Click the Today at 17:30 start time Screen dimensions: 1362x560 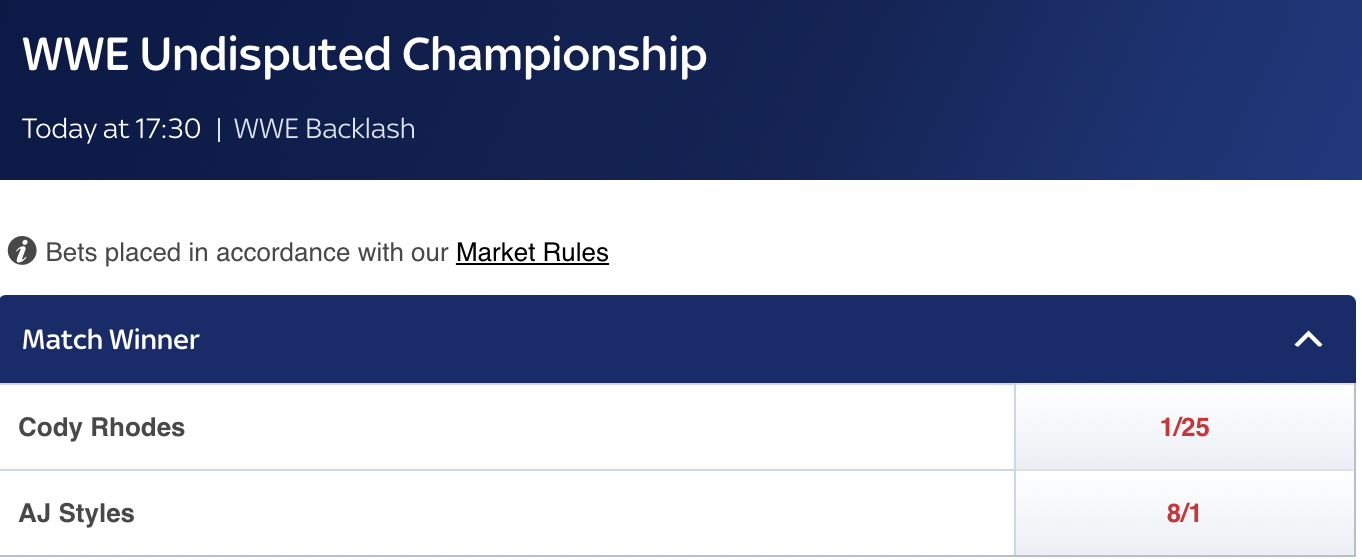[x=112, y=129]
